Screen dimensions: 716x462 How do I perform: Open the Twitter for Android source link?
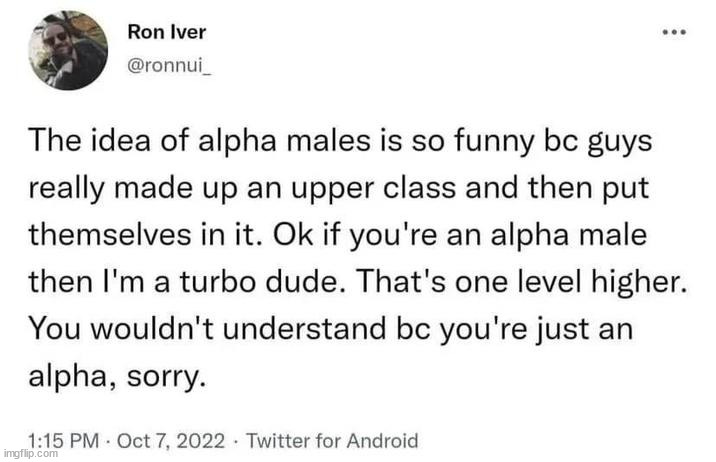tap(332, 441)
